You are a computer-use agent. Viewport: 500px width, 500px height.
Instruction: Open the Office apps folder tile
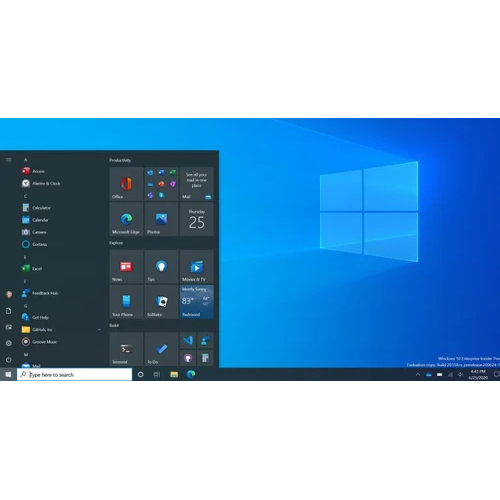pos(161,184)
